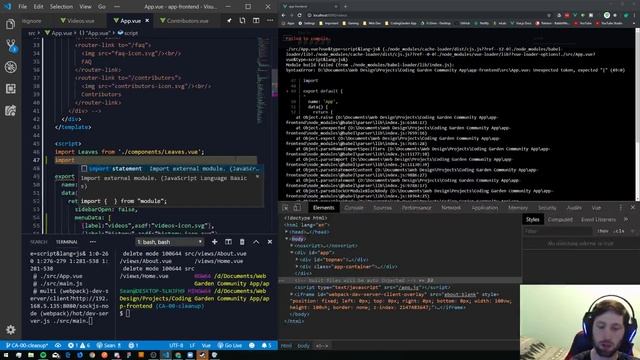Select the DevTools Console tab
Viewport: 640px width, 360px height.
pyautogui.click(x=354, y=208)
